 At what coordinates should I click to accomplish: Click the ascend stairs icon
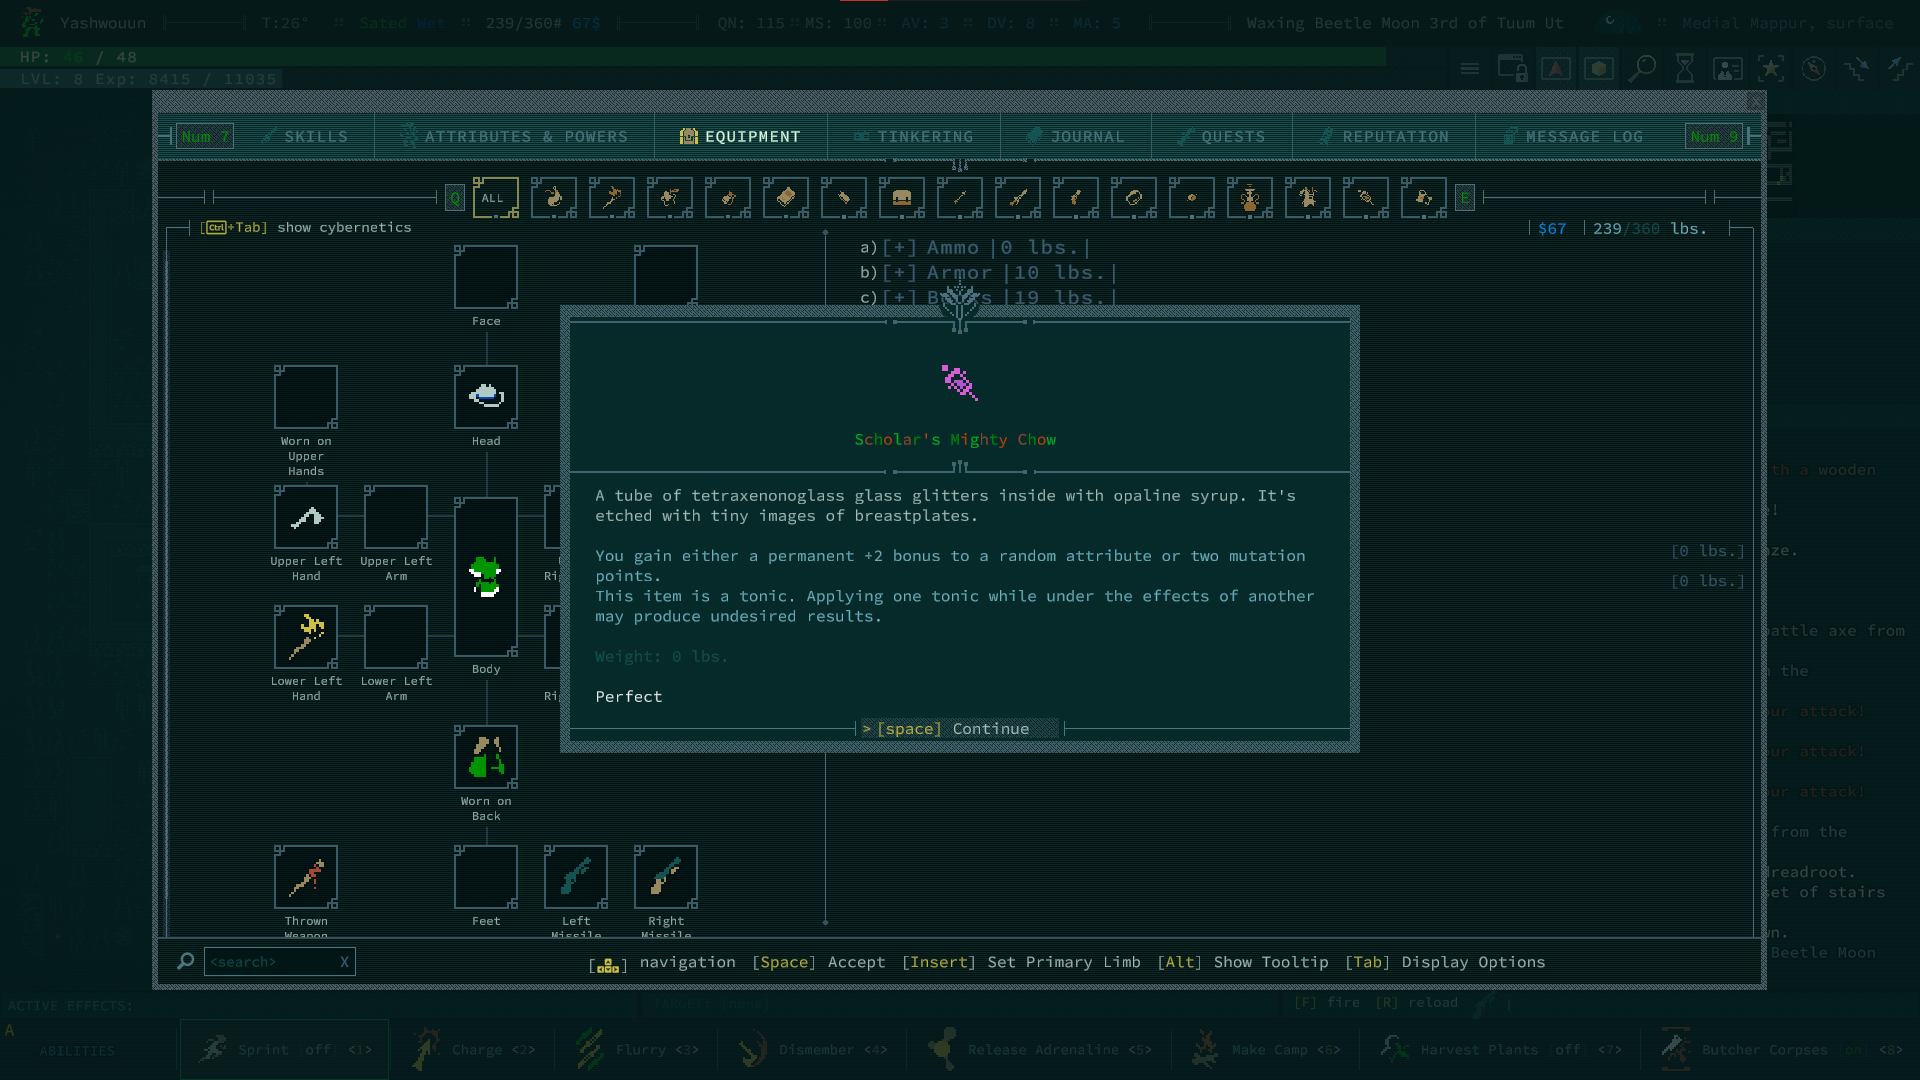point(1900,69)
